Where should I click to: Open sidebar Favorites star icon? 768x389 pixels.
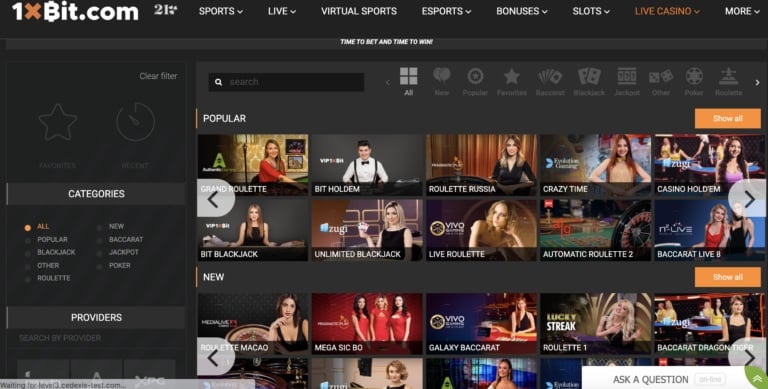[58, 122]
